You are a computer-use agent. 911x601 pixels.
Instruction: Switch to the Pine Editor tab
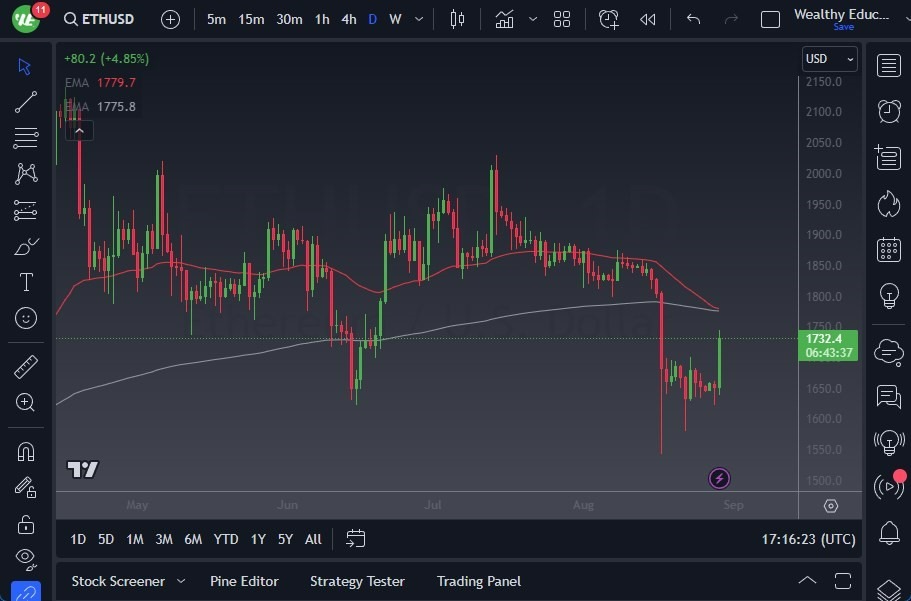point(244,581)
